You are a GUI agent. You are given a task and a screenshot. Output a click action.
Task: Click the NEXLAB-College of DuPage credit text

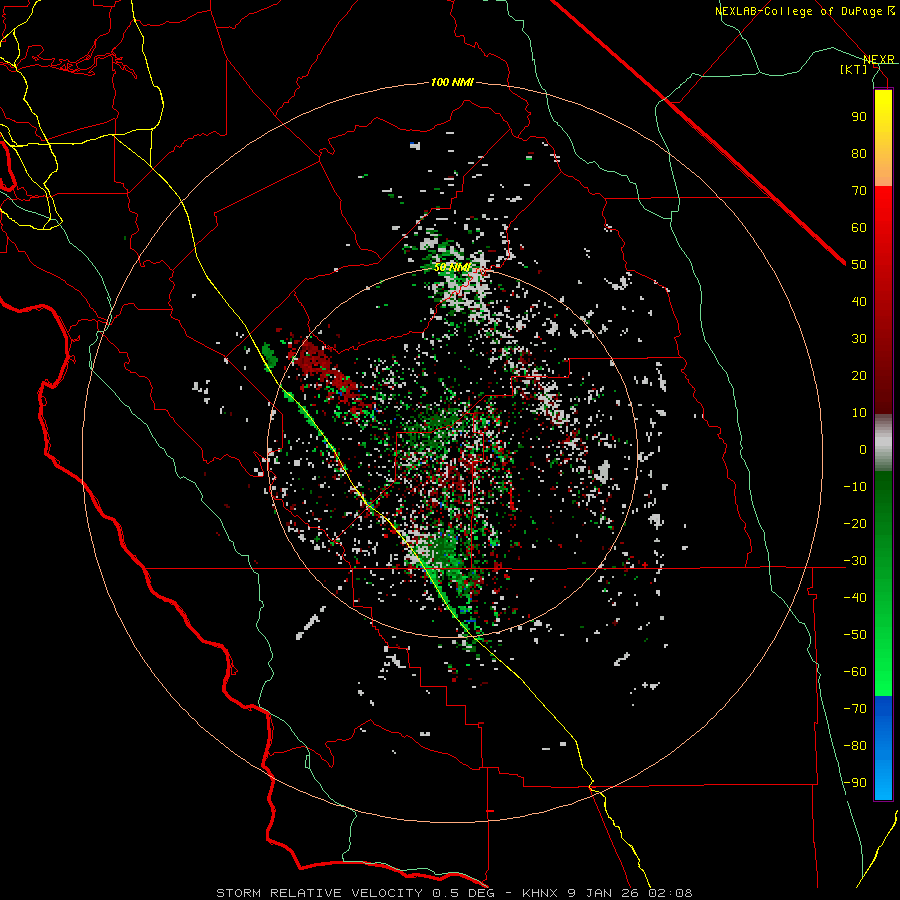click(x=804, y=11)
